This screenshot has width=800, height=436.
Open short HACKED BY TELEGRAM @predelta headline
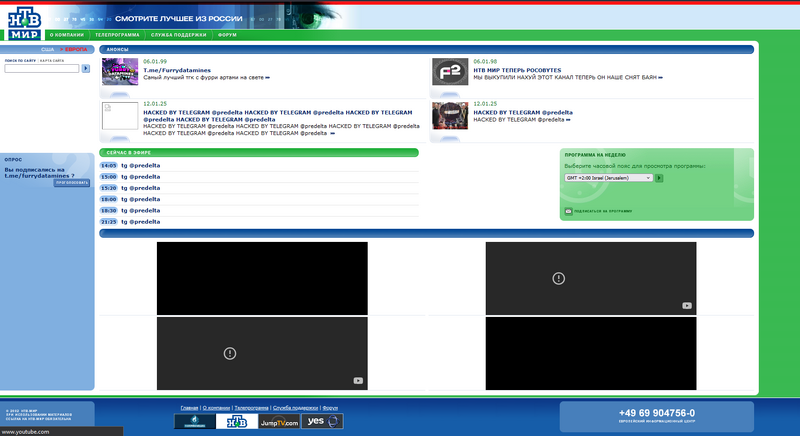[x=523, y=112]
